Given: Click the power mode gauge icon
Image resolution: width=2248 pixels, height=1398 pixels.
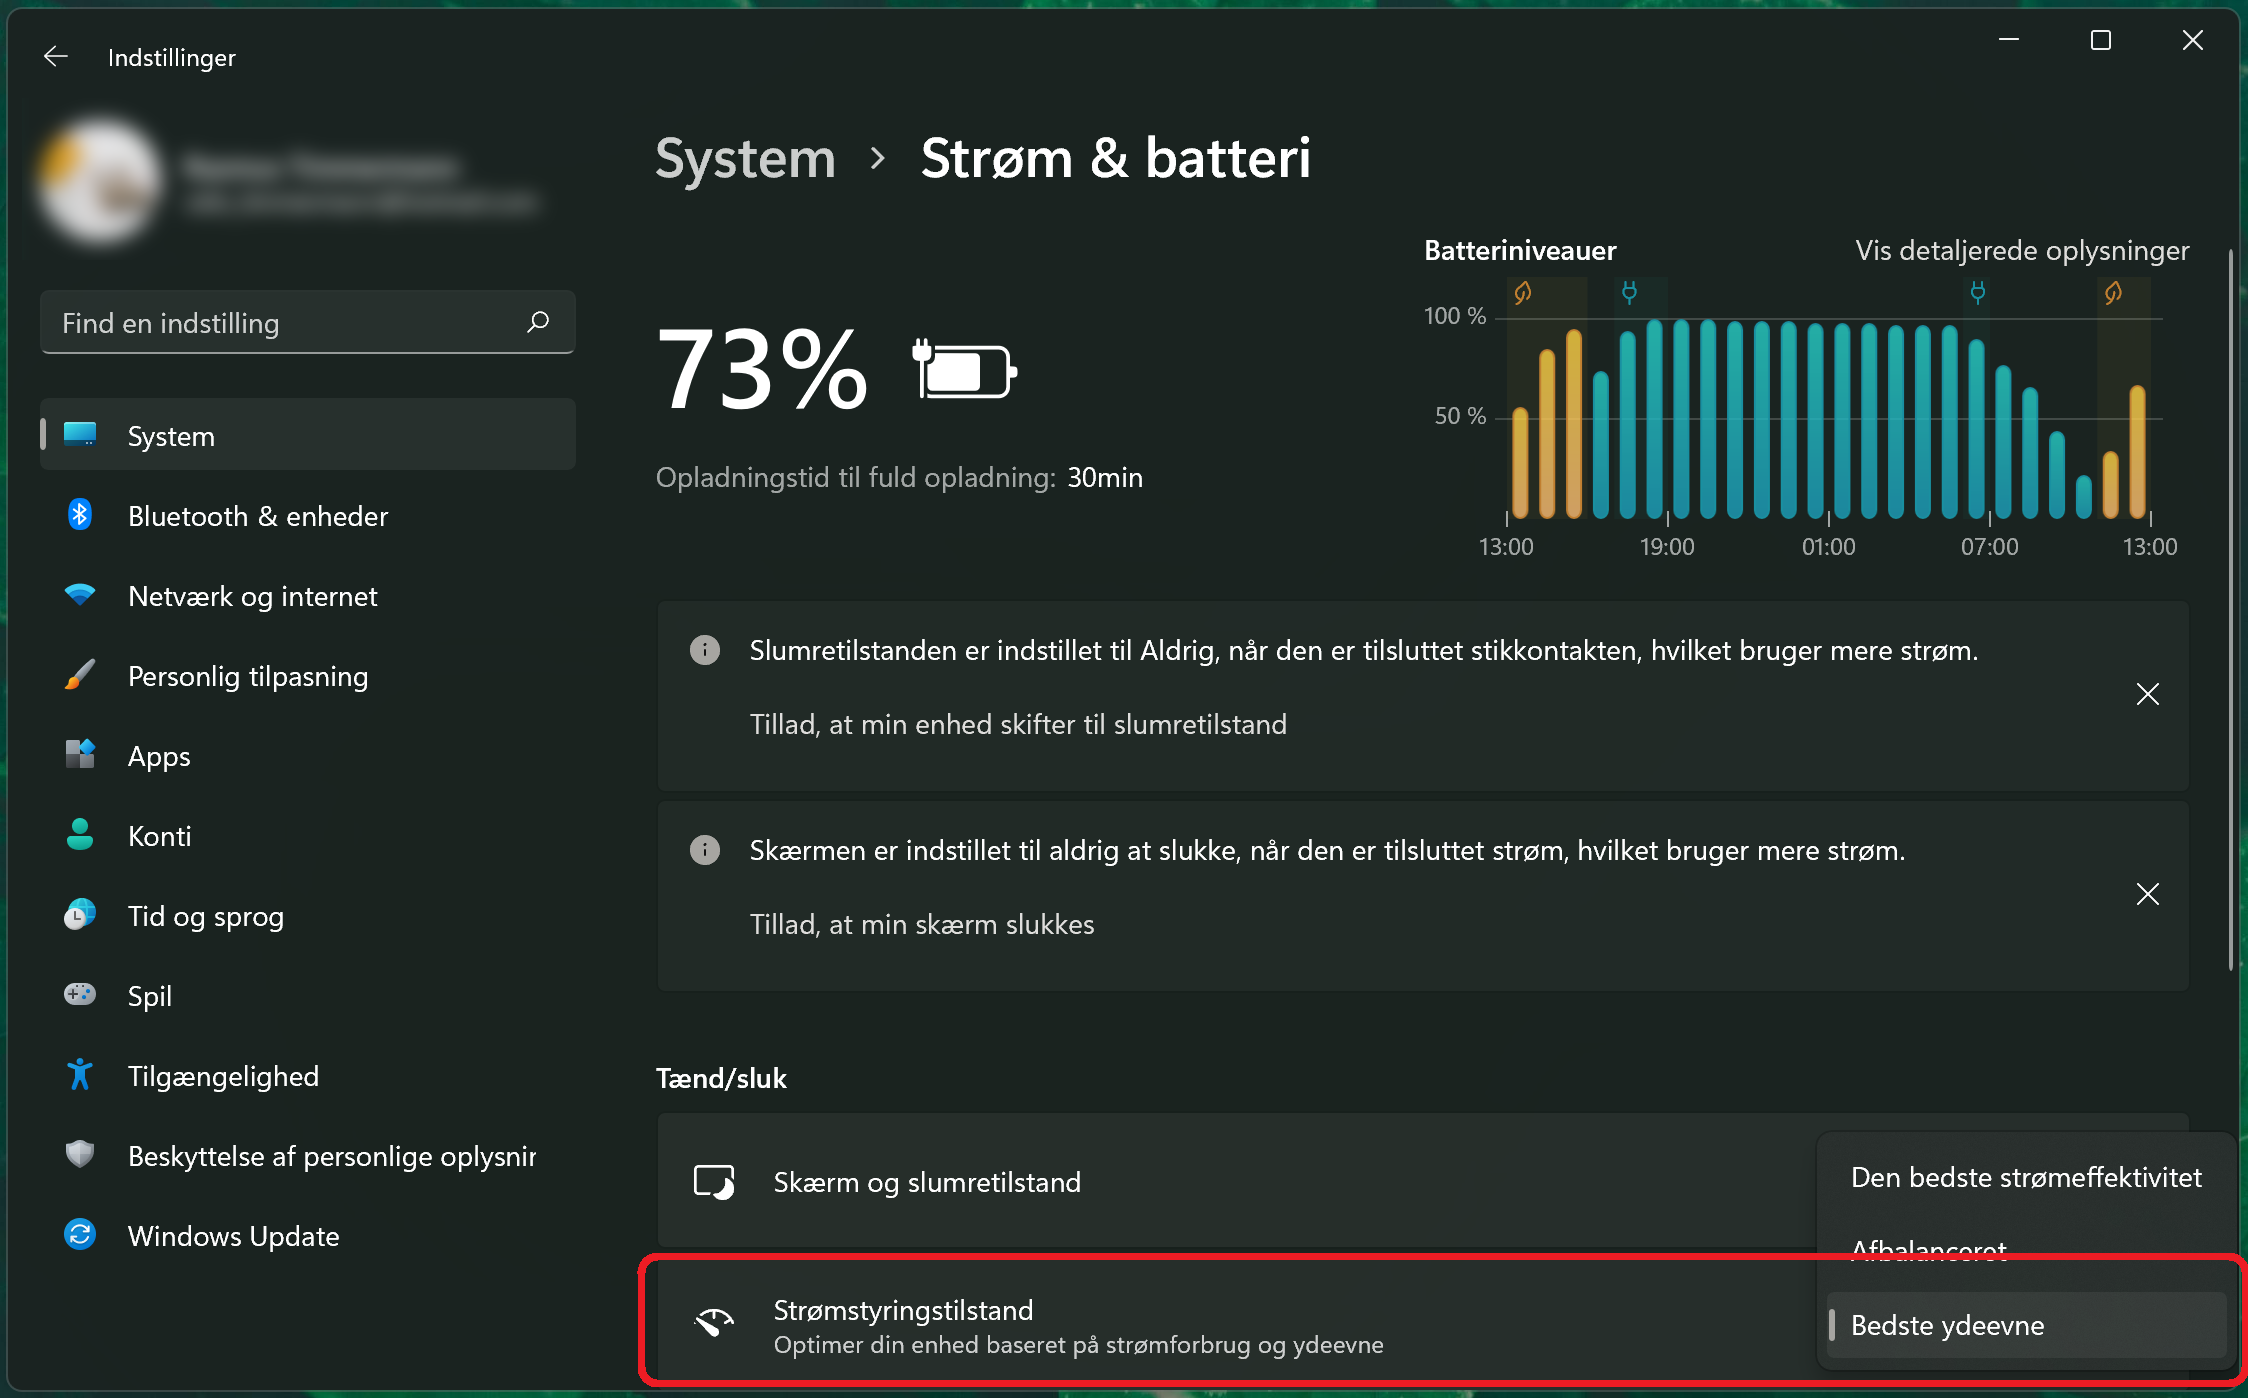Looking at the screenshot, I should coord(714,1323).
